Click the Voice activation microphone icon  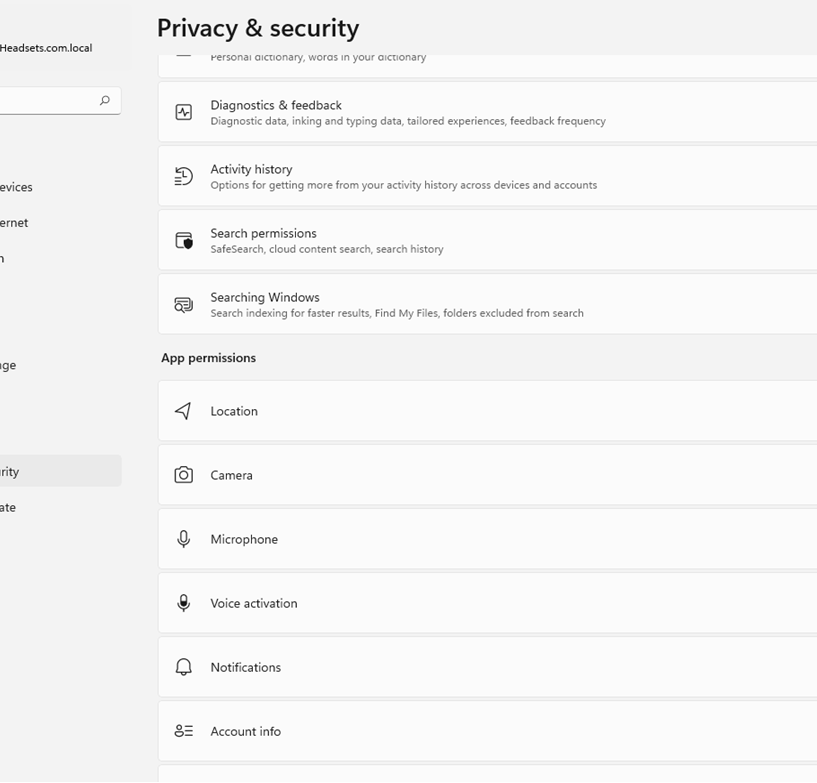[x=184, y=603]
